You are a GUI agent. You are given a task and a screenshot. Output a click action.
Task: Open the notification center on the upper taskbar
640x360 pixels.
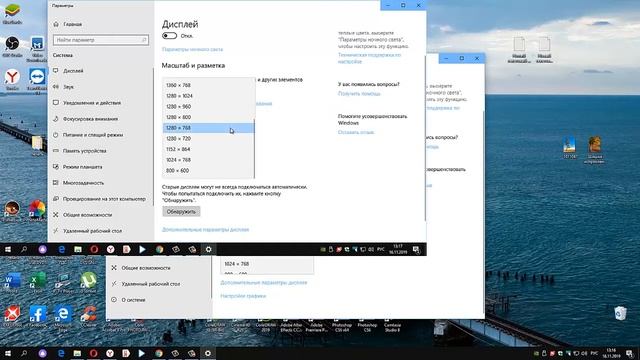pos(417,249)
